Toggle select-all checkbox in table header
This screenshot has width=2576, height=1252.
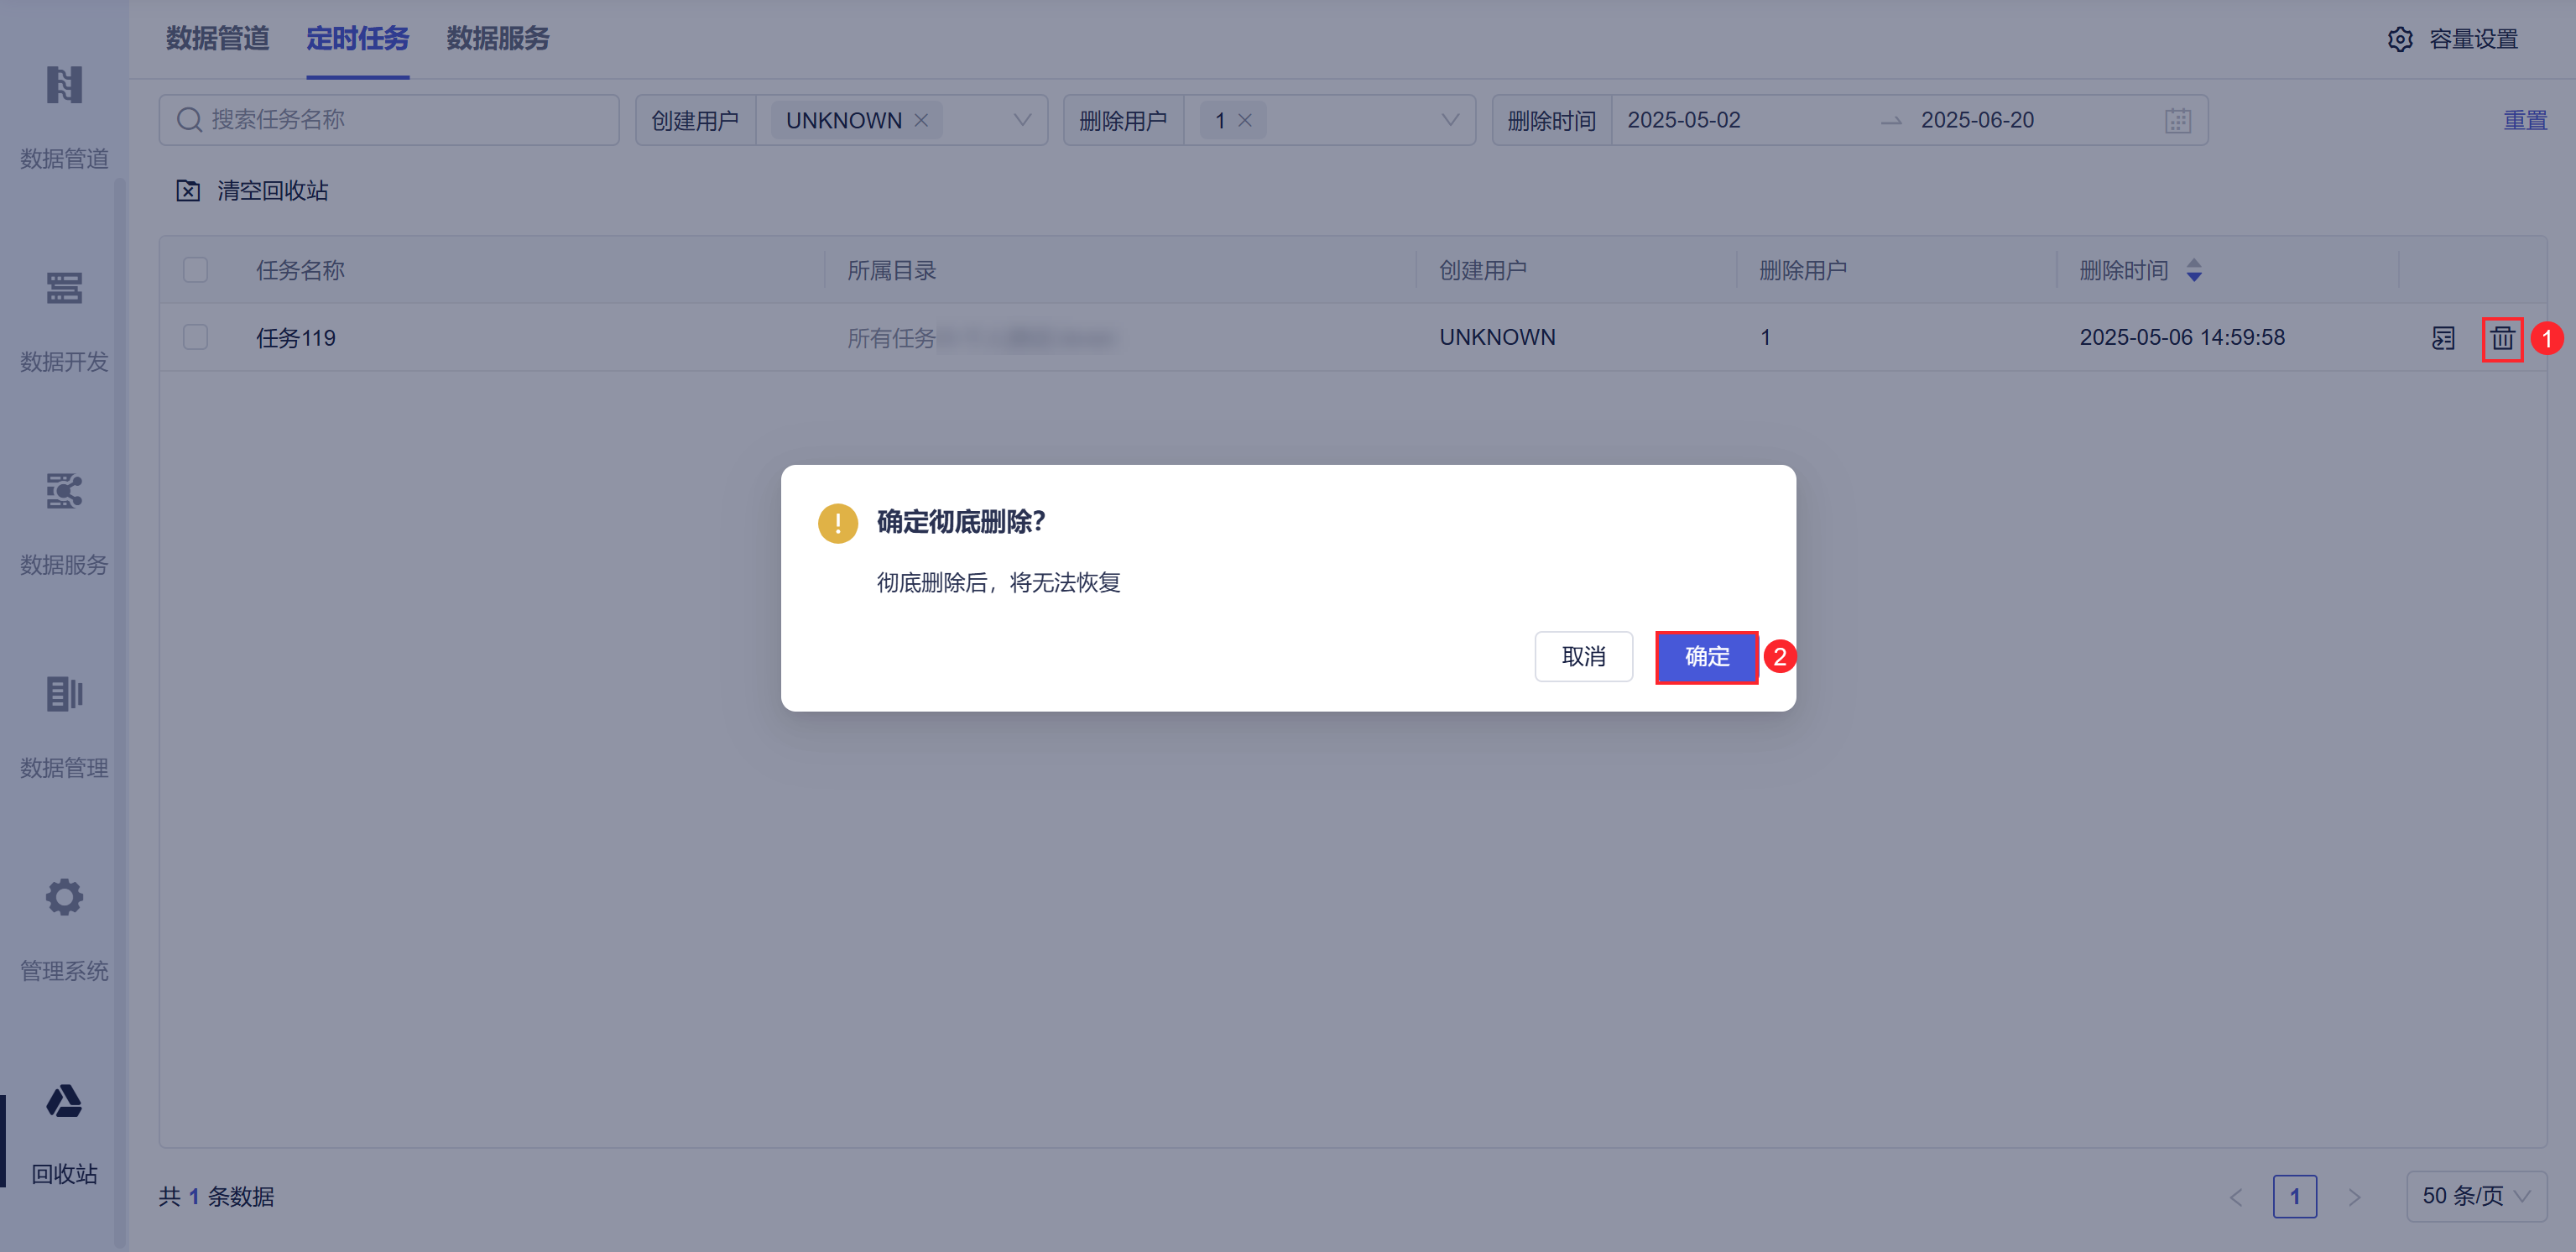tap(195, 270)
